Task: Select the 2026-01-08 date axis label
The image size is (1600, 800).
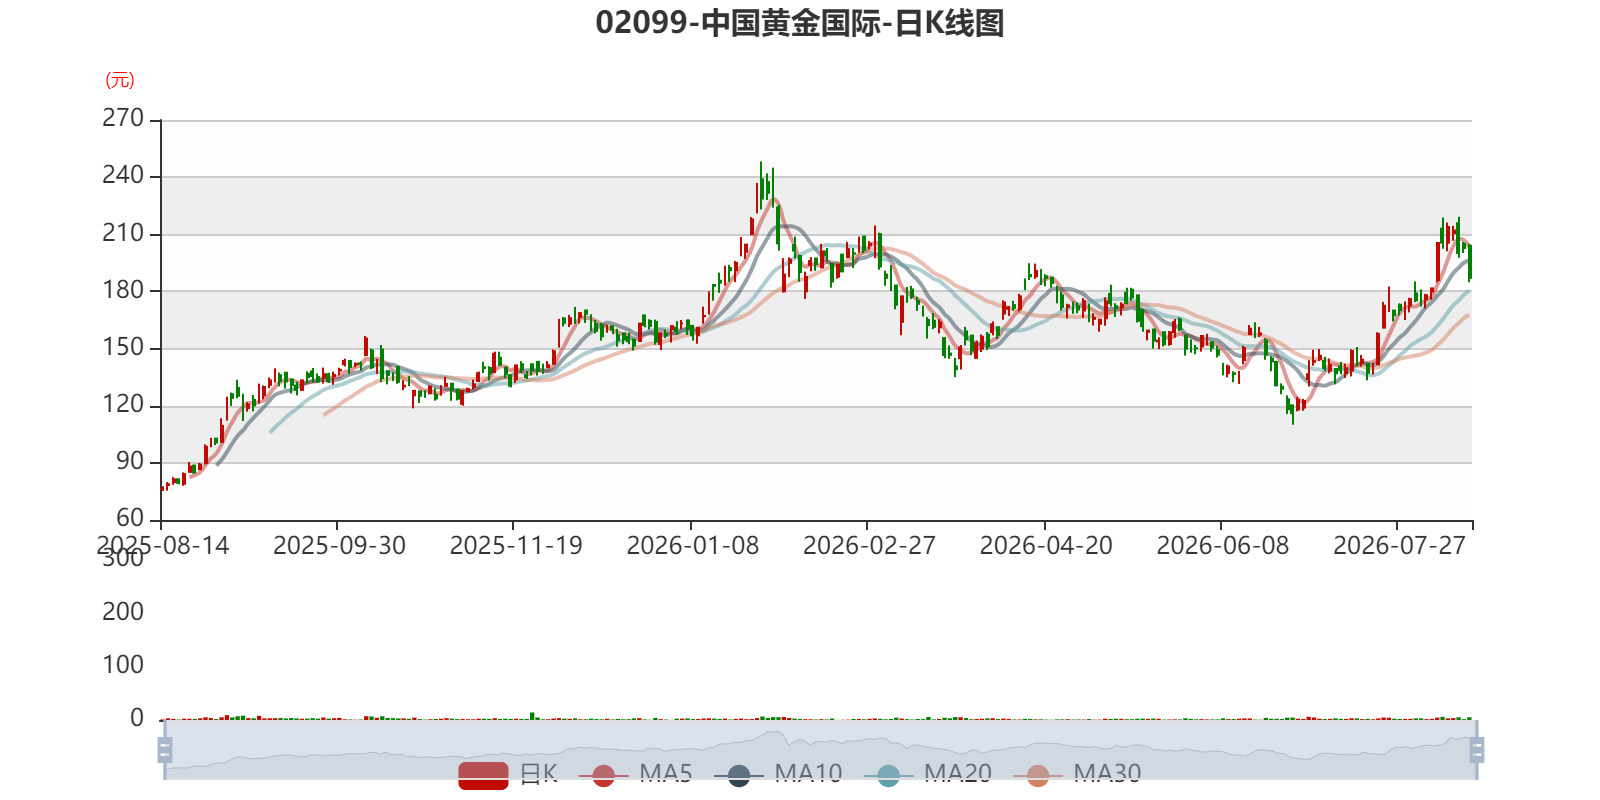Action: [692, 546]
